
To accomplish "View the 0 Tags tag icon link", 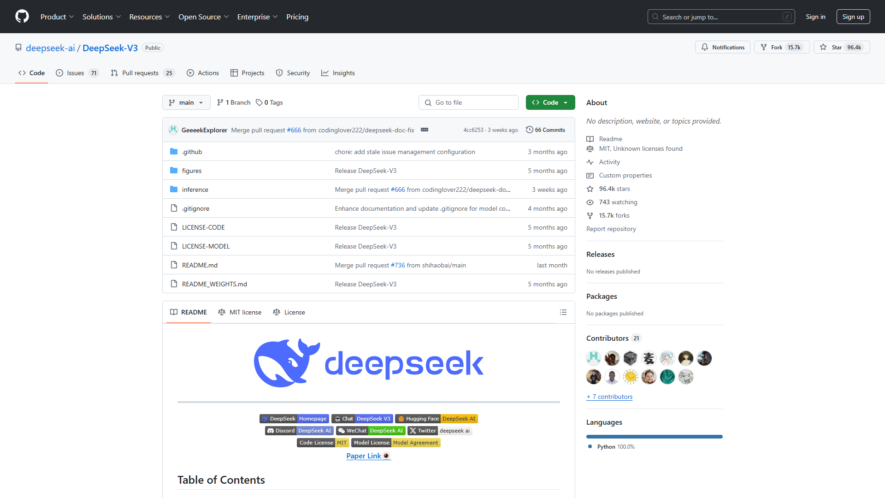I will click(x=259, y=103).
